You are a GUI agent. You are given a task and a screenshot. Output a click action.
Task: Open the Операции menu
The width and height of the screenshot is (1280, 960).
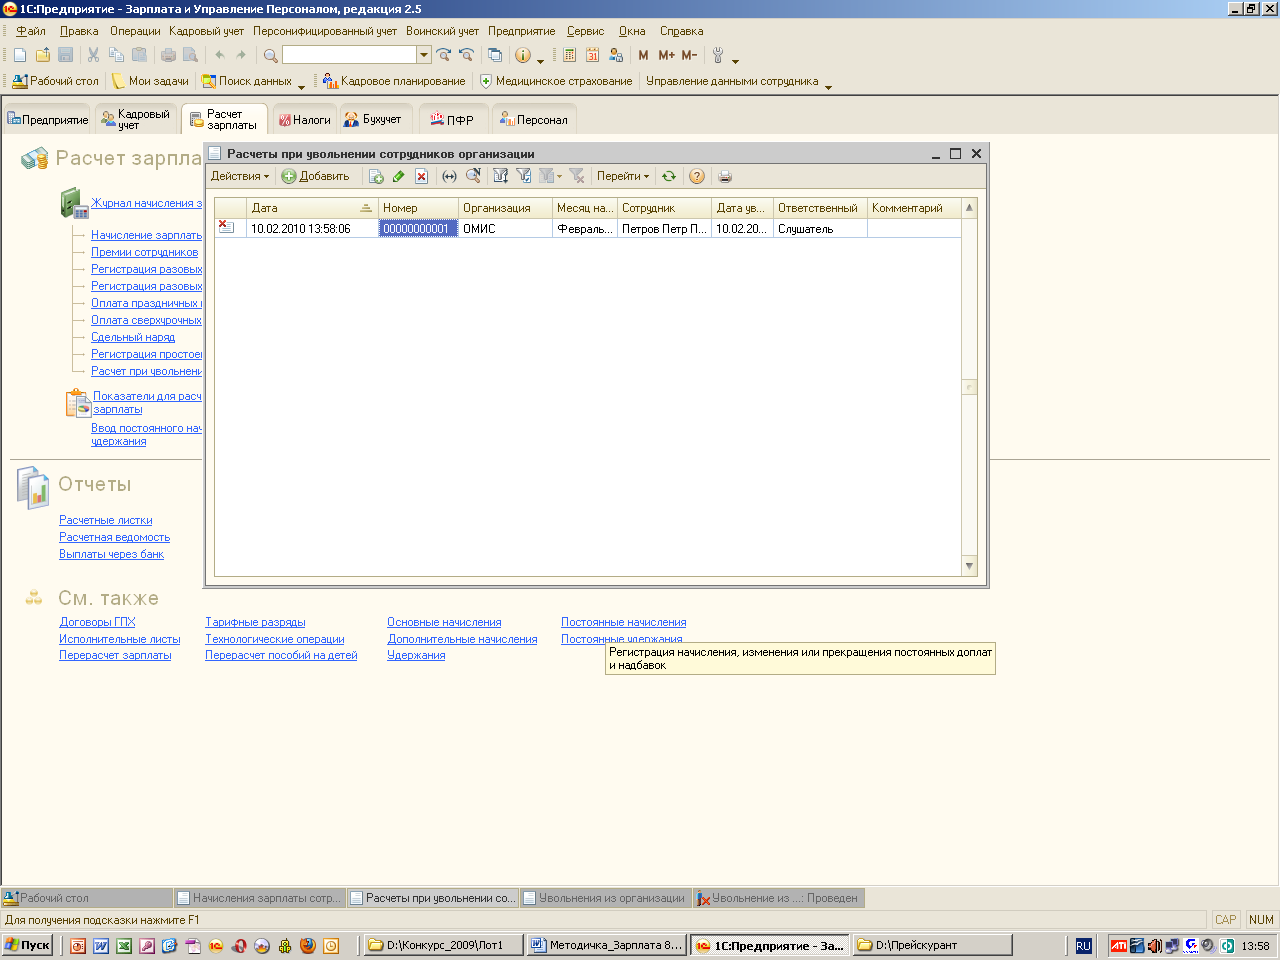(x=135, y=31)
